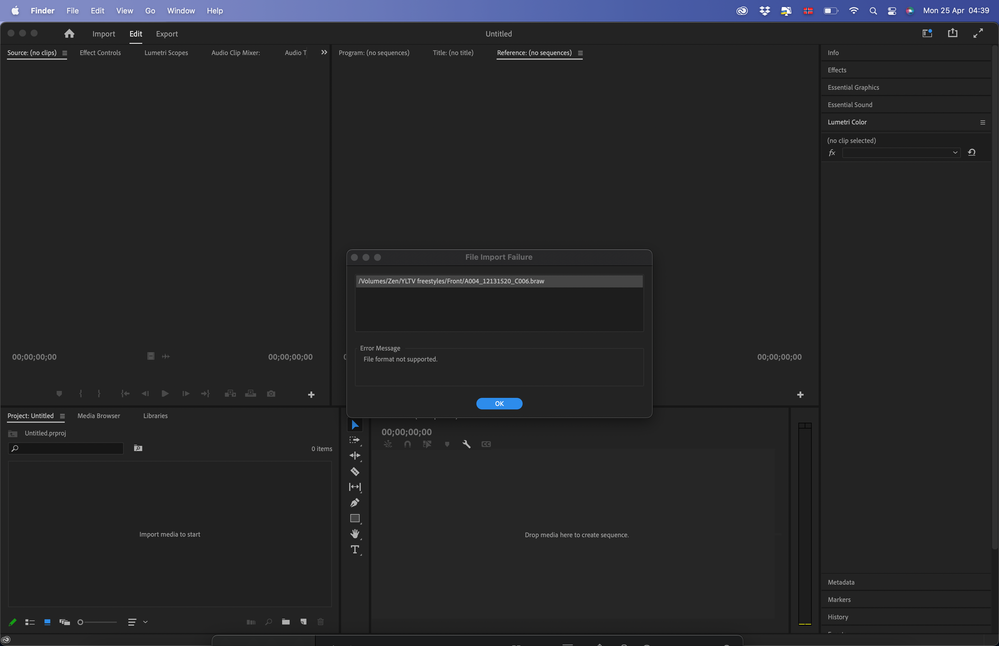The image size is (999, 646).
Task: Click the Insert button in Source monitor
Action: [x=230, y=394]
